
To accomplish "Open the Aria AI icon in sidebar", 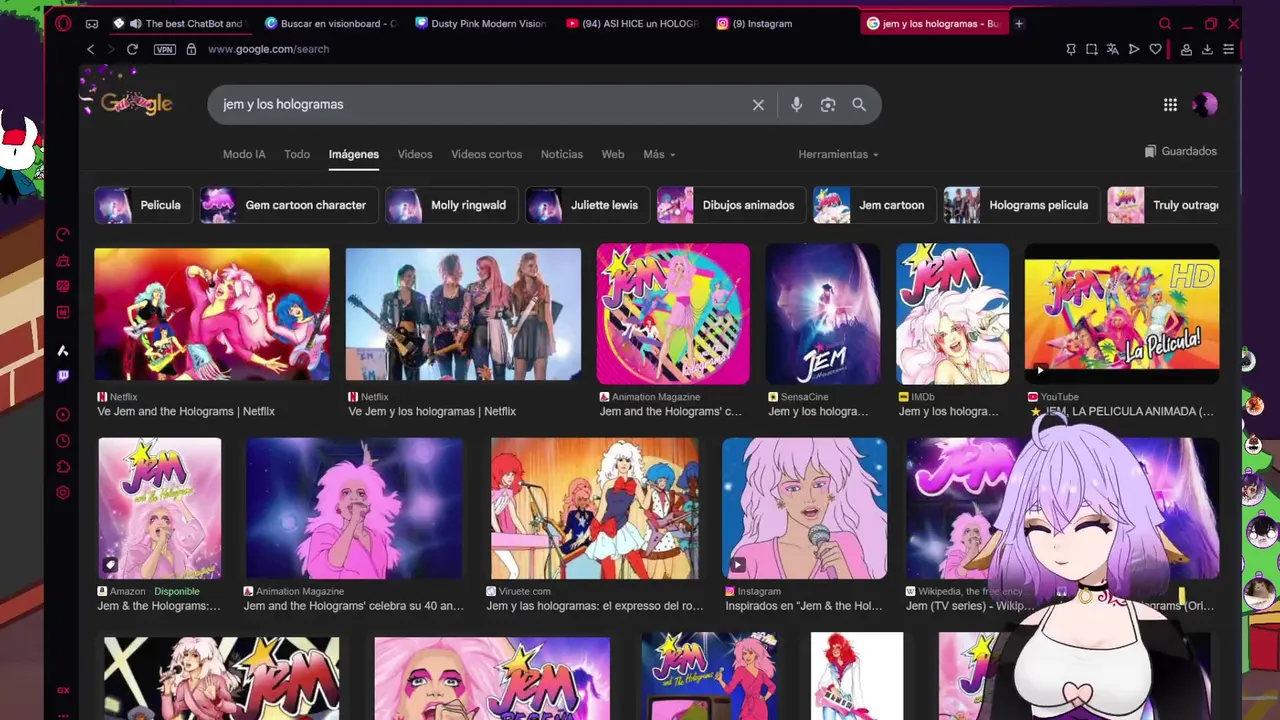I will pyautogui.click(x=63, y=350).
